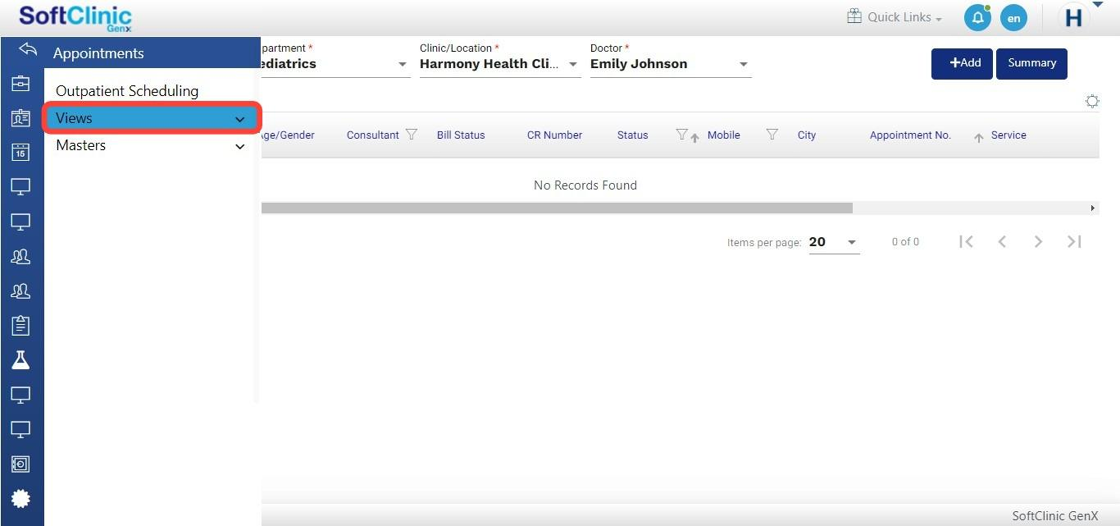Click filter icon next to Consultant column

click(411, 134)
